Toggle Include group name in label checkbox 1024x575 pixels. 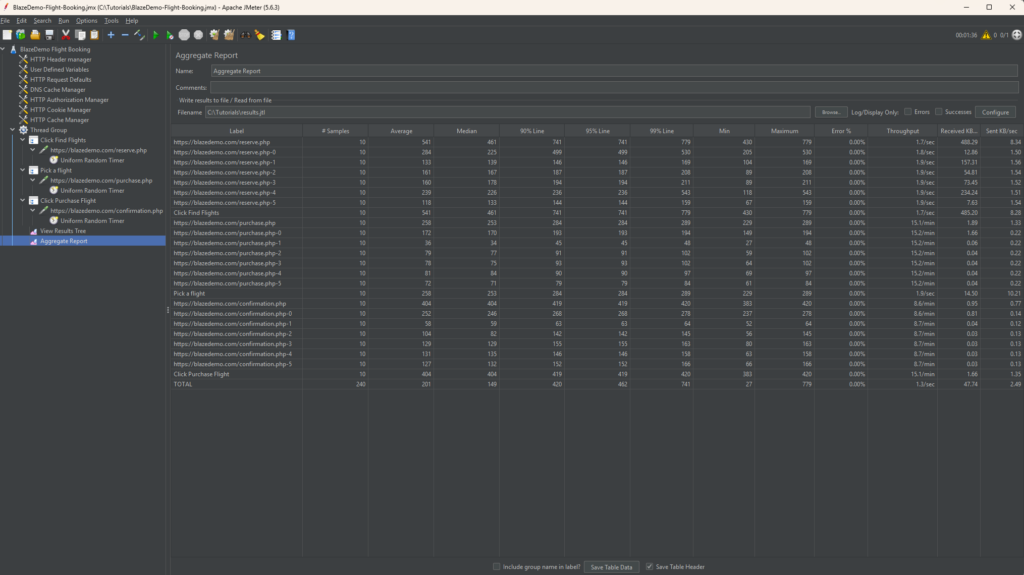(496, 567)
